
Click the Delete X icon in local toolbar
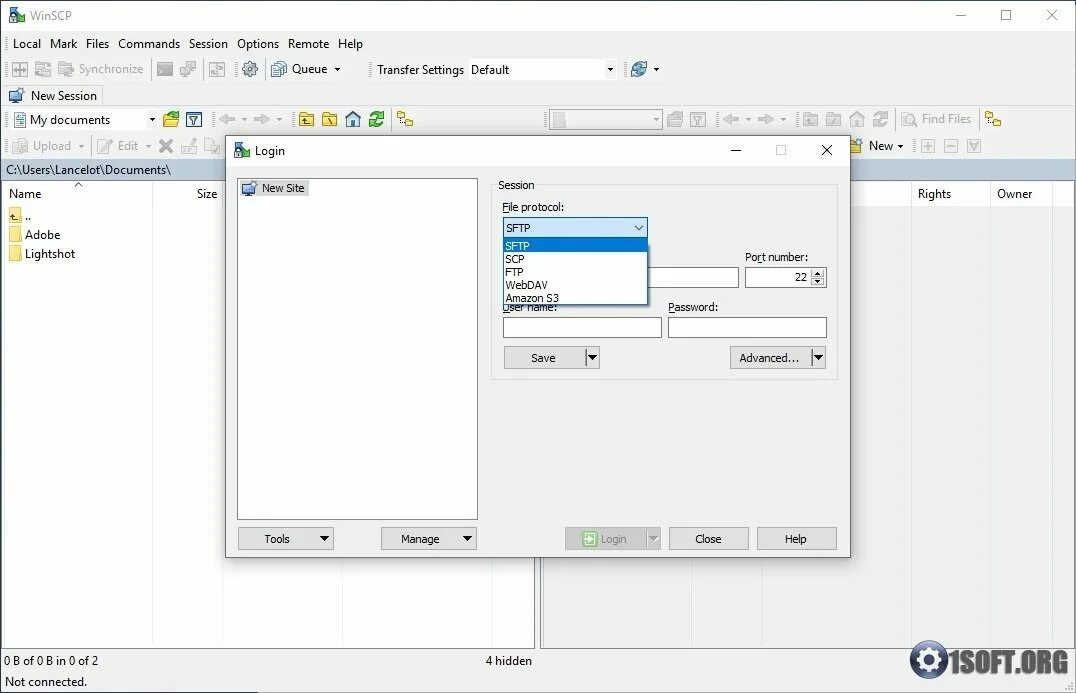click(165, 145)
